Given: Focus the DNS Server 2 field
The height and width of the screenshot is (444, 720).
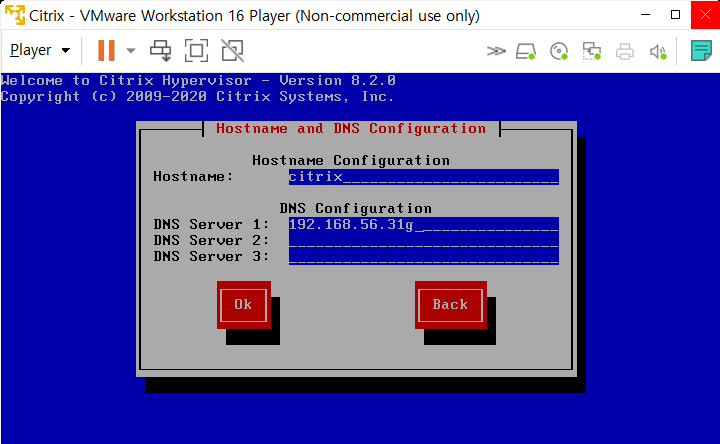Looking at the screenshot, I should [423, 241].
